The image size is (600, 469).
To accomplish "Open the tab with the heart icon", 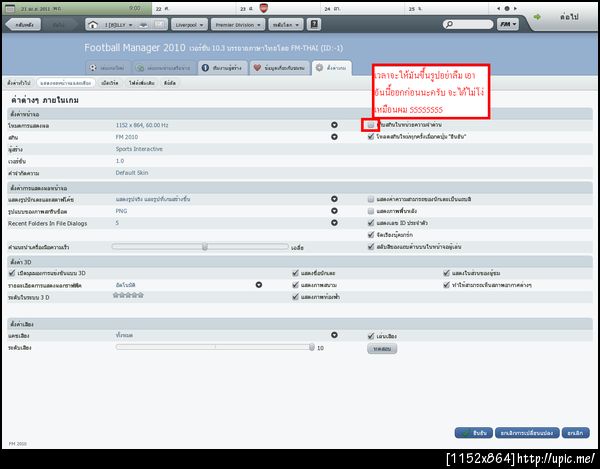I will click(280, 68).
